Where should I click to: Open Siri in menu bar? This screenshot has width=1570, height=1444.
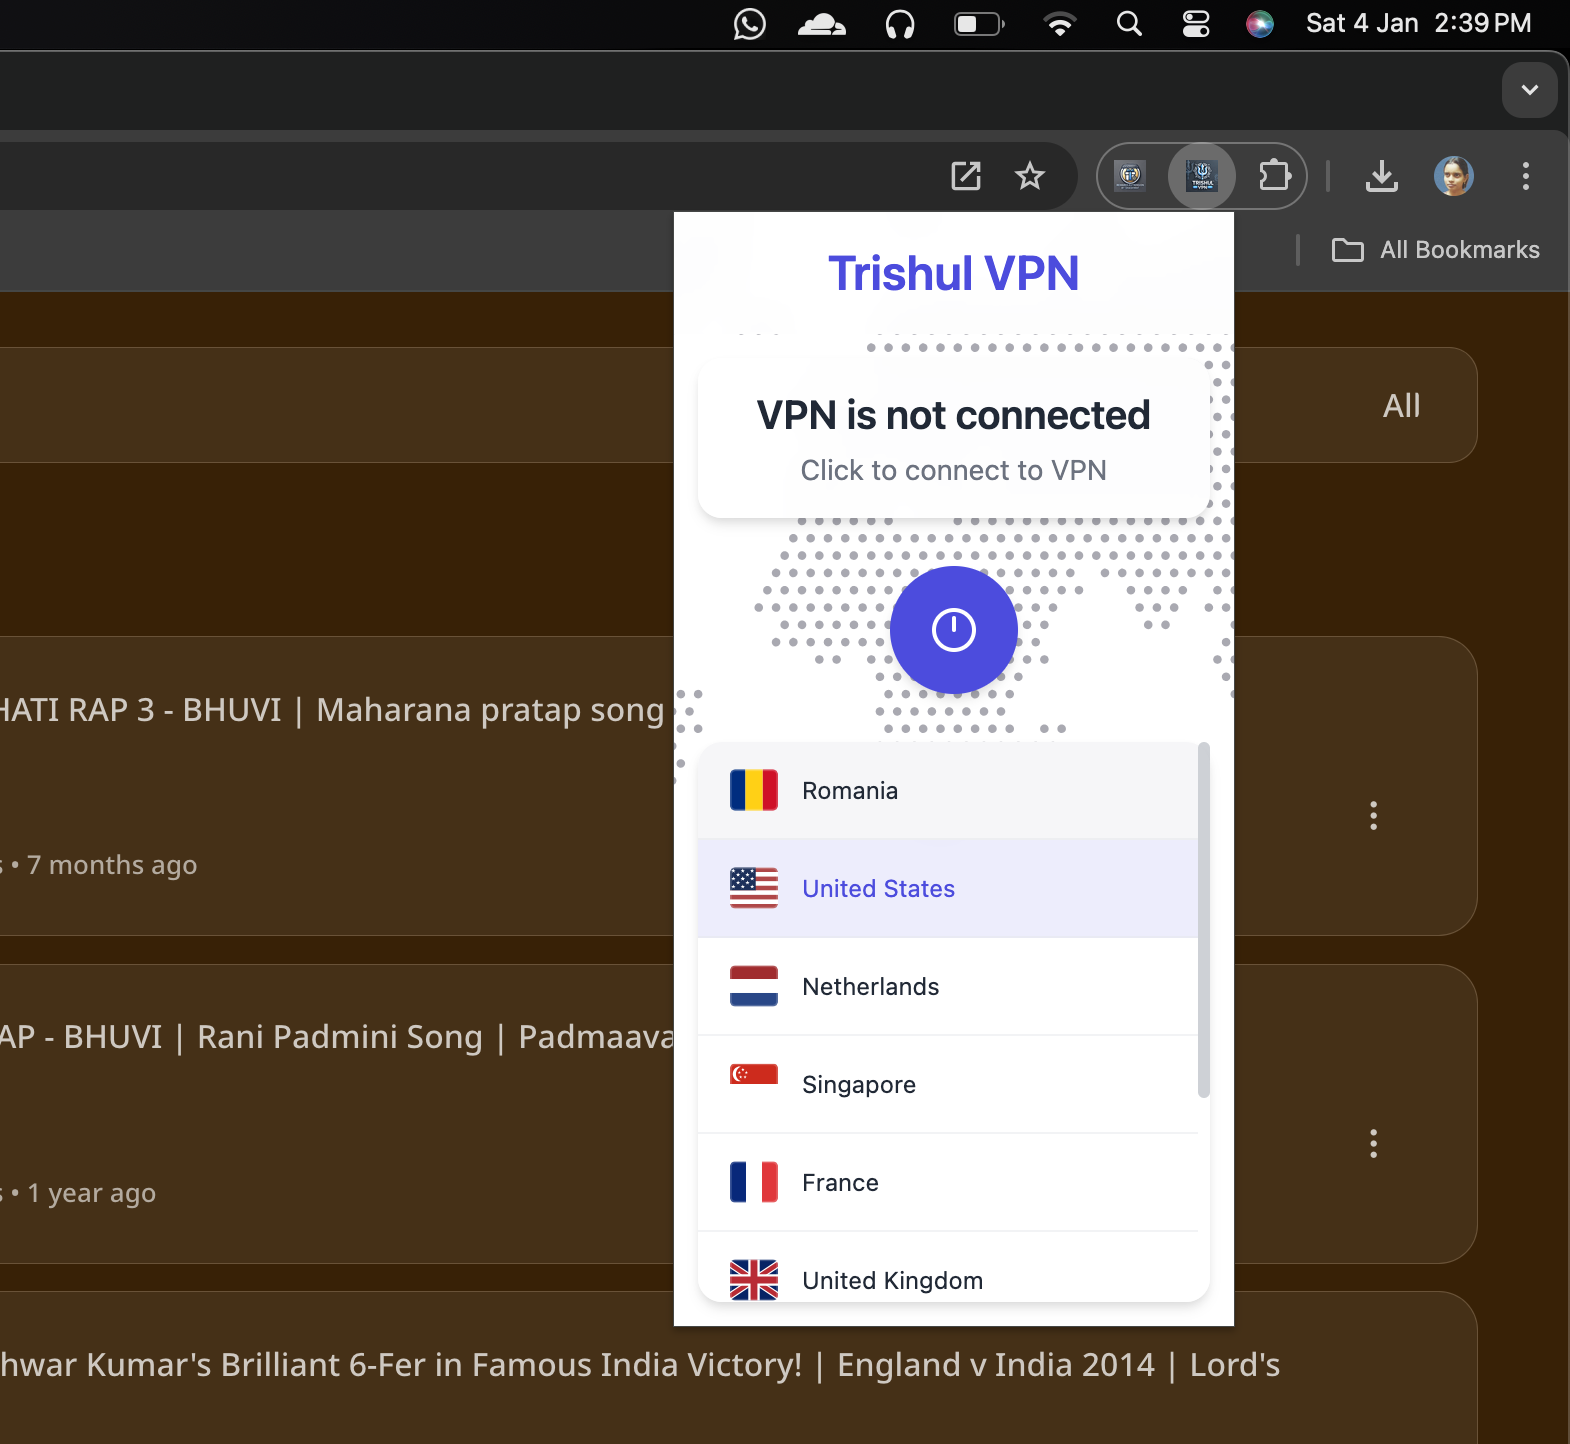[x=1260, y=24]
